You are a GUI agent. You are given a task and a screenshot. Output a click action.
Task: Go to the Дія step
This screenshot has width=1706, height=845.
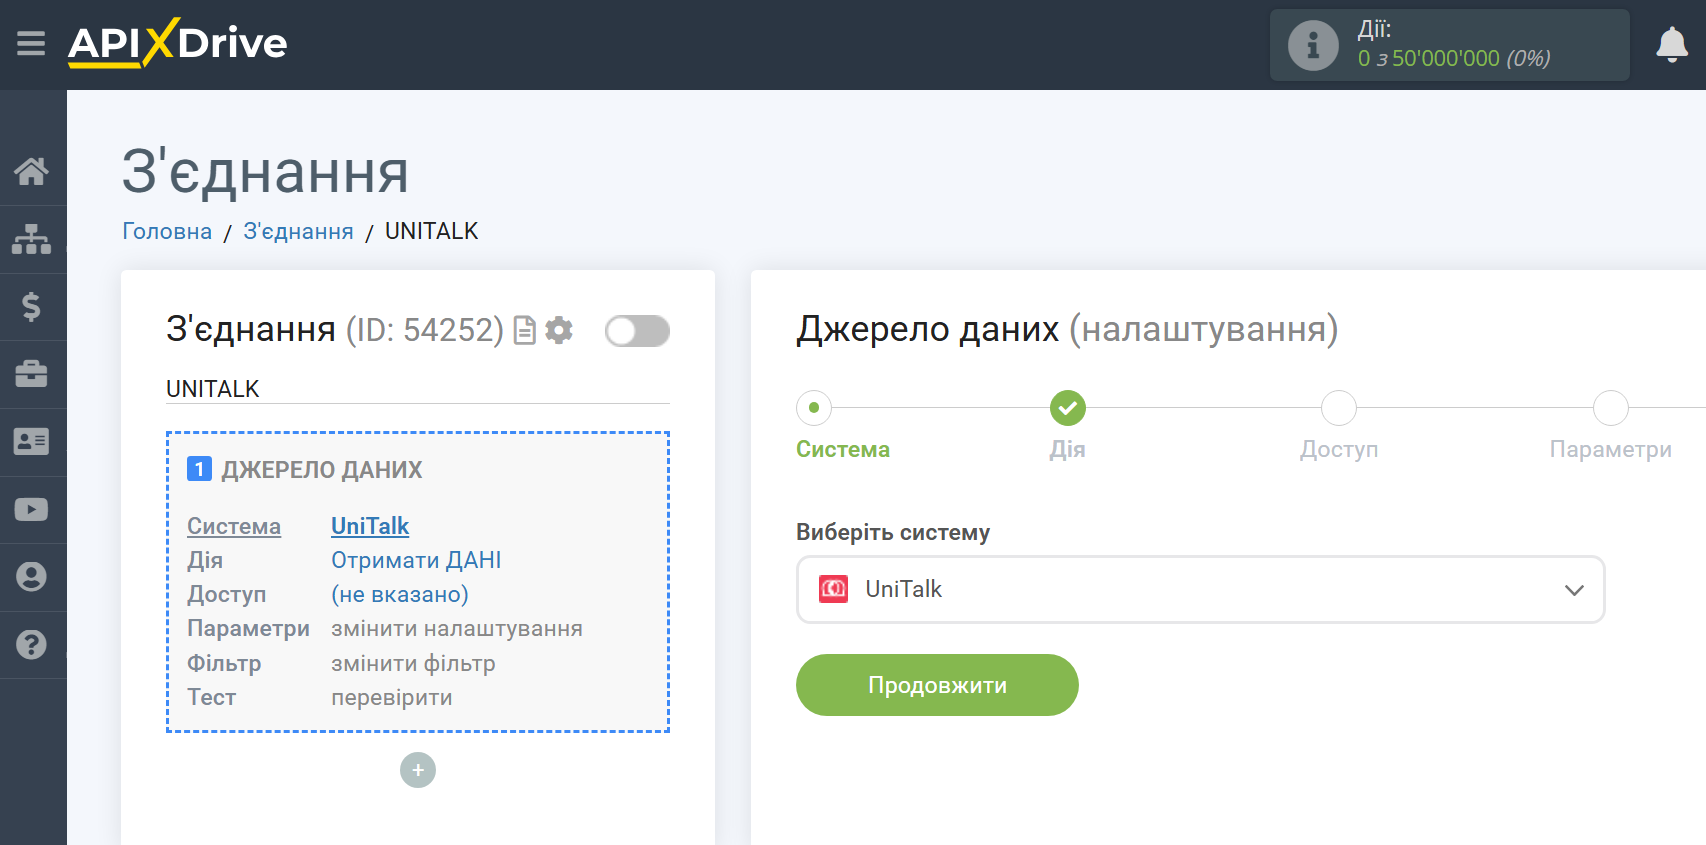pyautogui.click(x=1067, y=449)
